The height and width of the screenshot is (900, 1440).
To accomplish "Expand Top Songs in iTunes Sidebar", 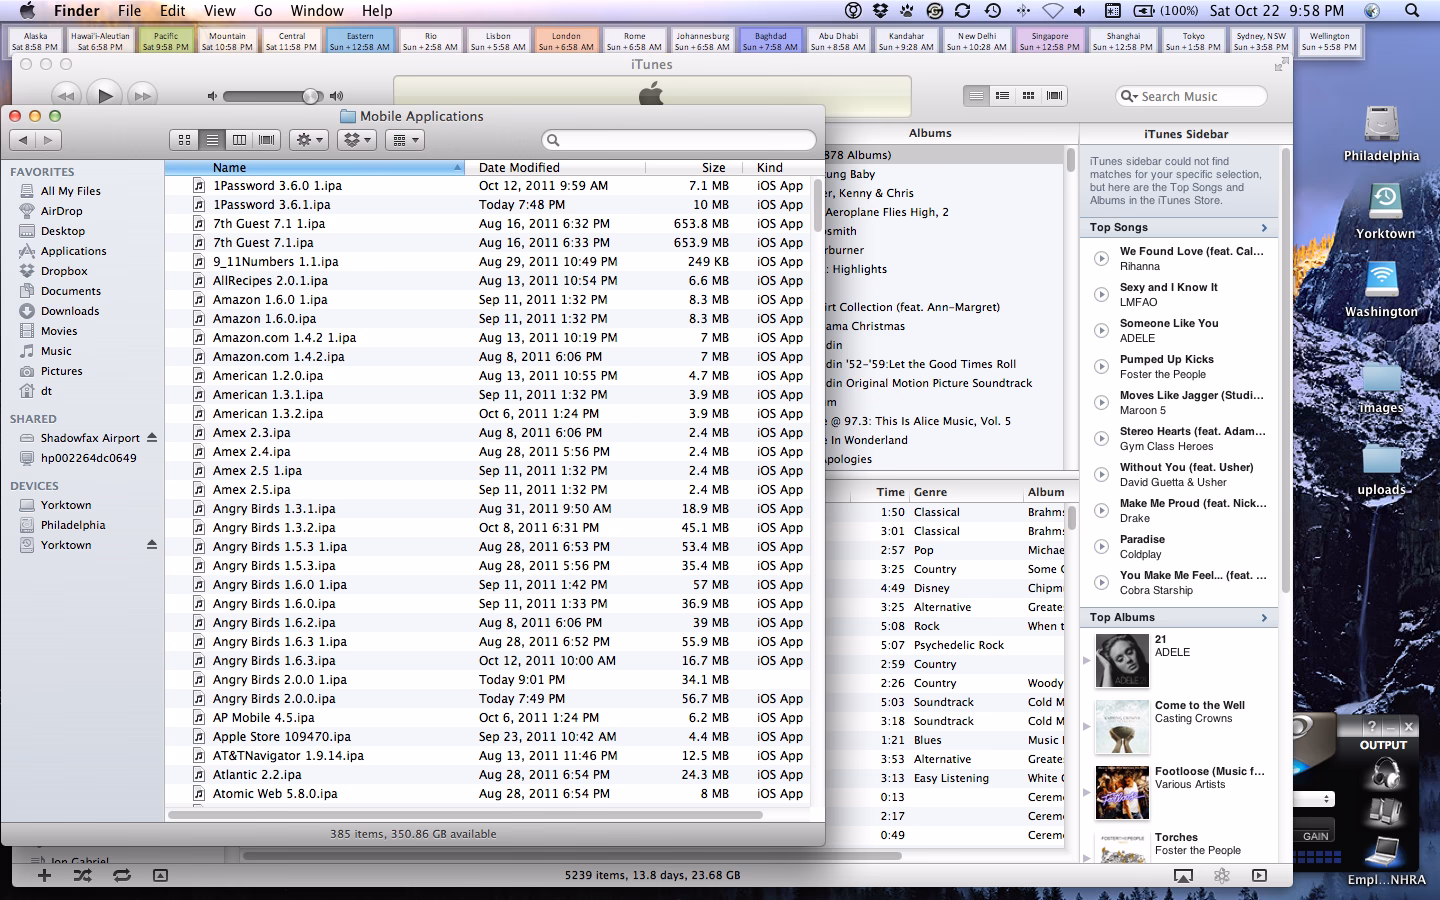I will click(x=1264, y=228).
